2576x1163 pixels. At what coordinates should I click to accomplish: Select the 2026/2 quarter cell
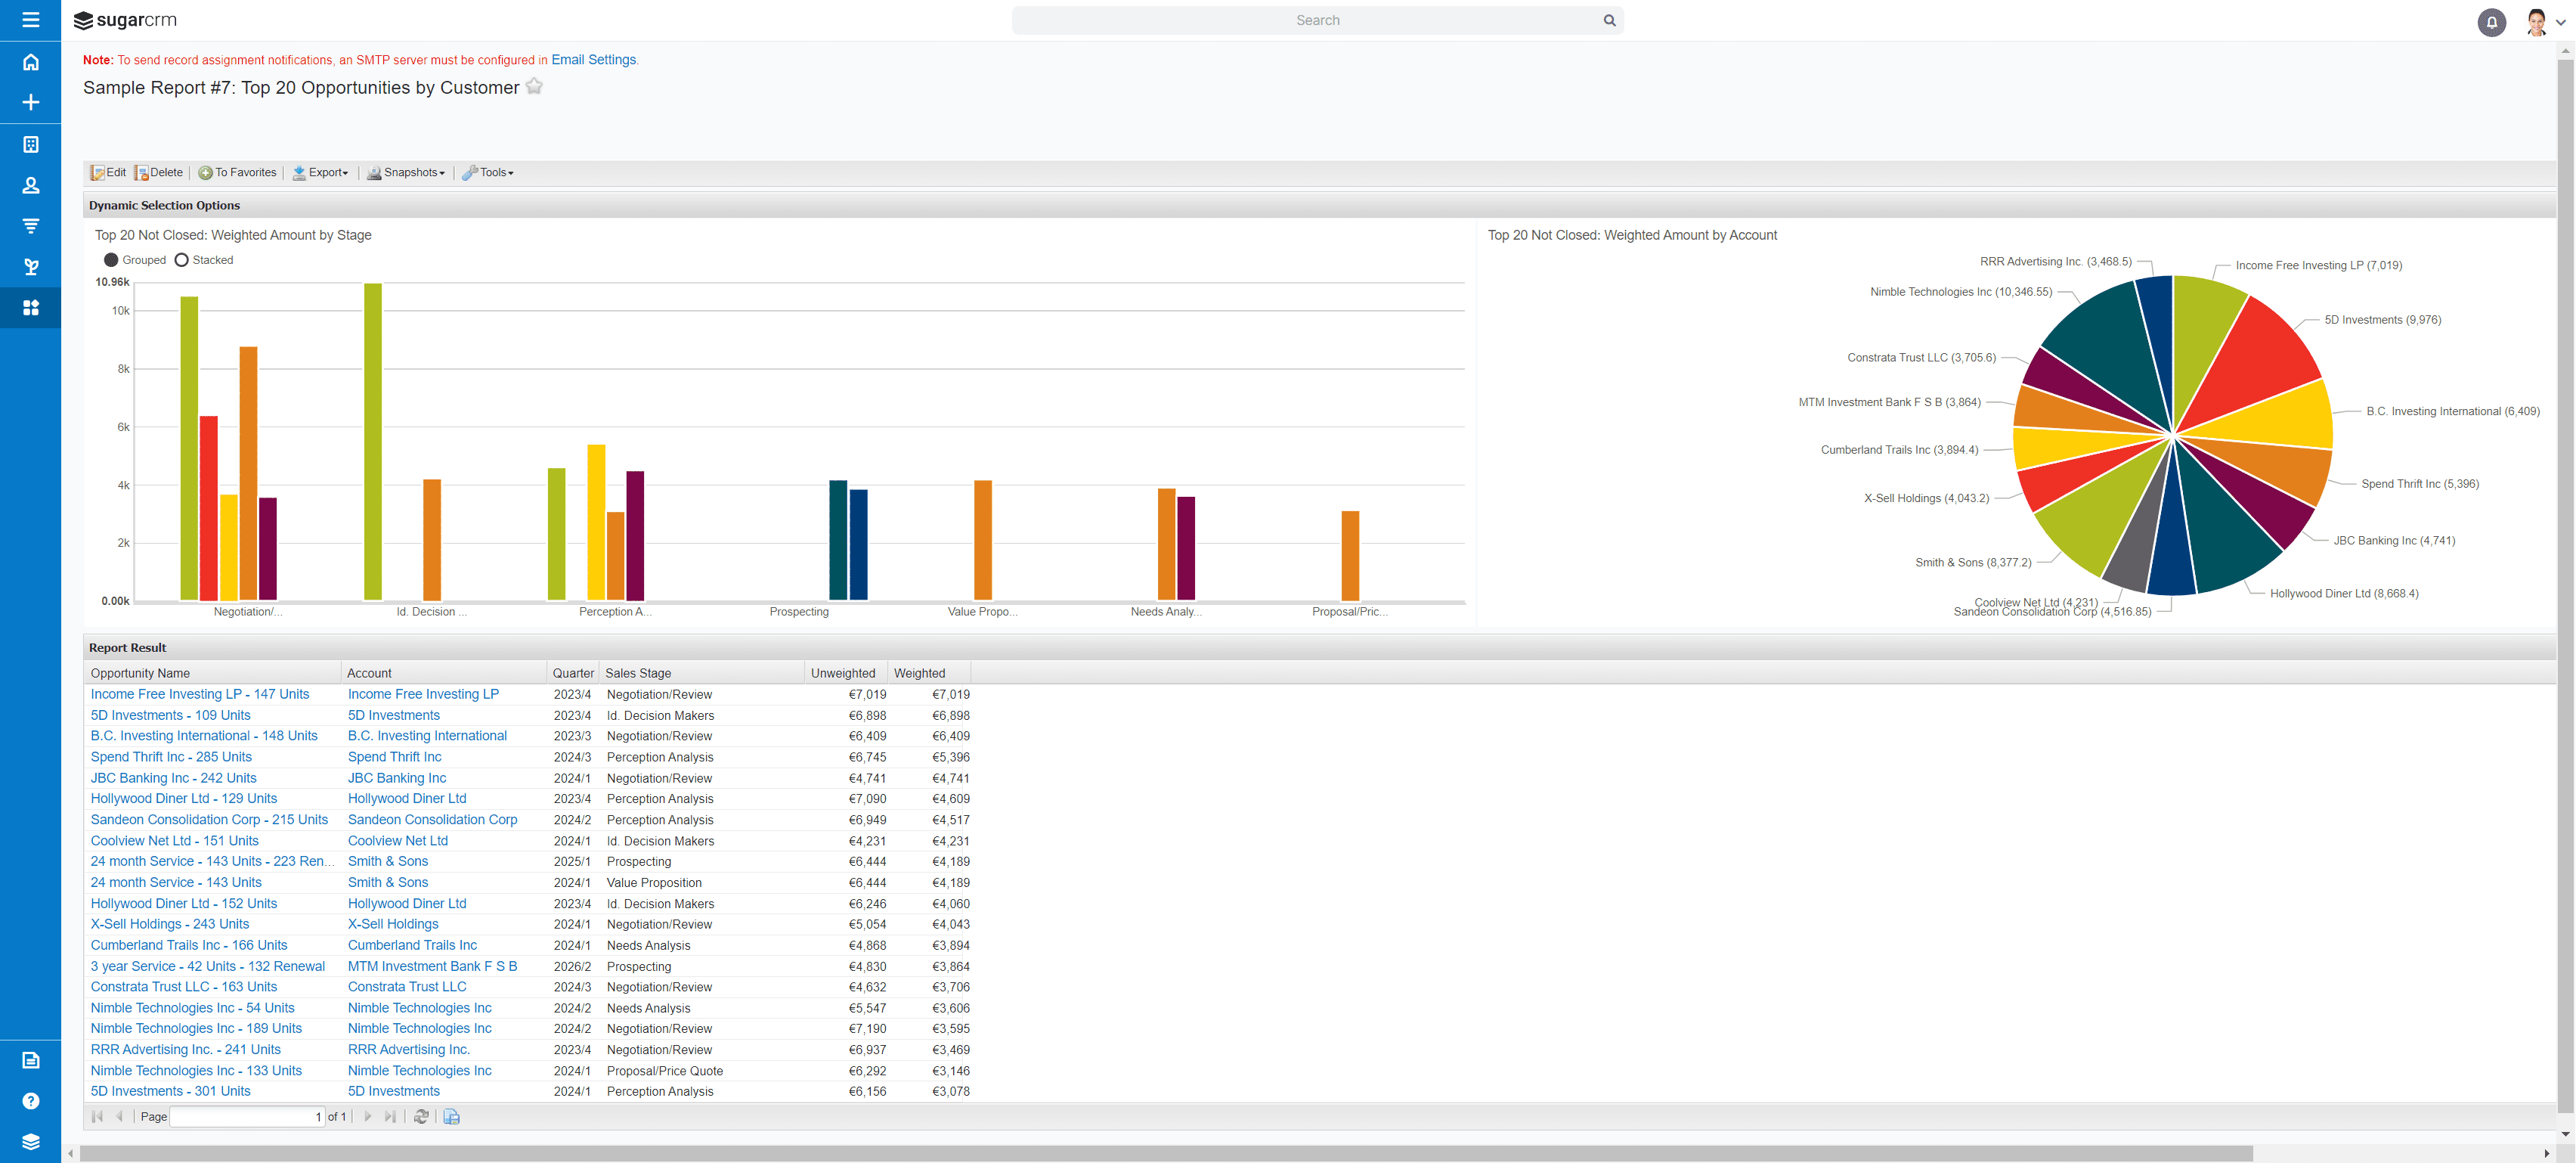[572, 966]
